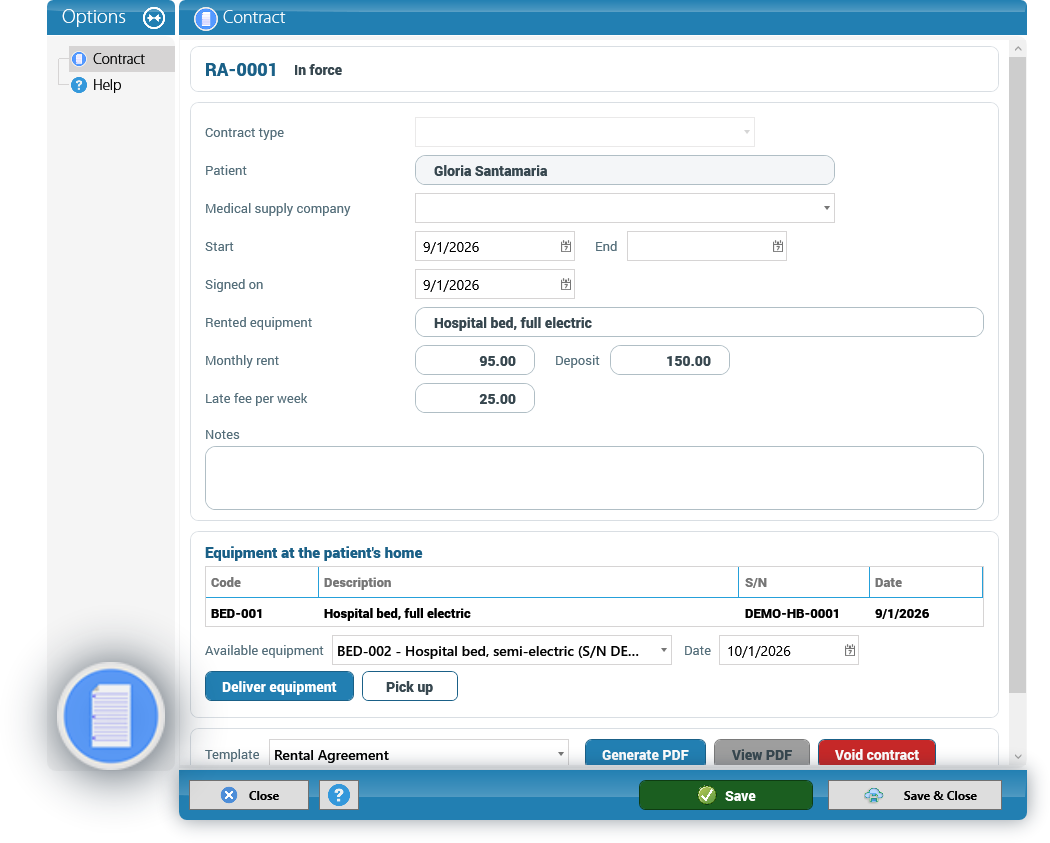Click the equipment delivery Date field

tap(789, 650)
